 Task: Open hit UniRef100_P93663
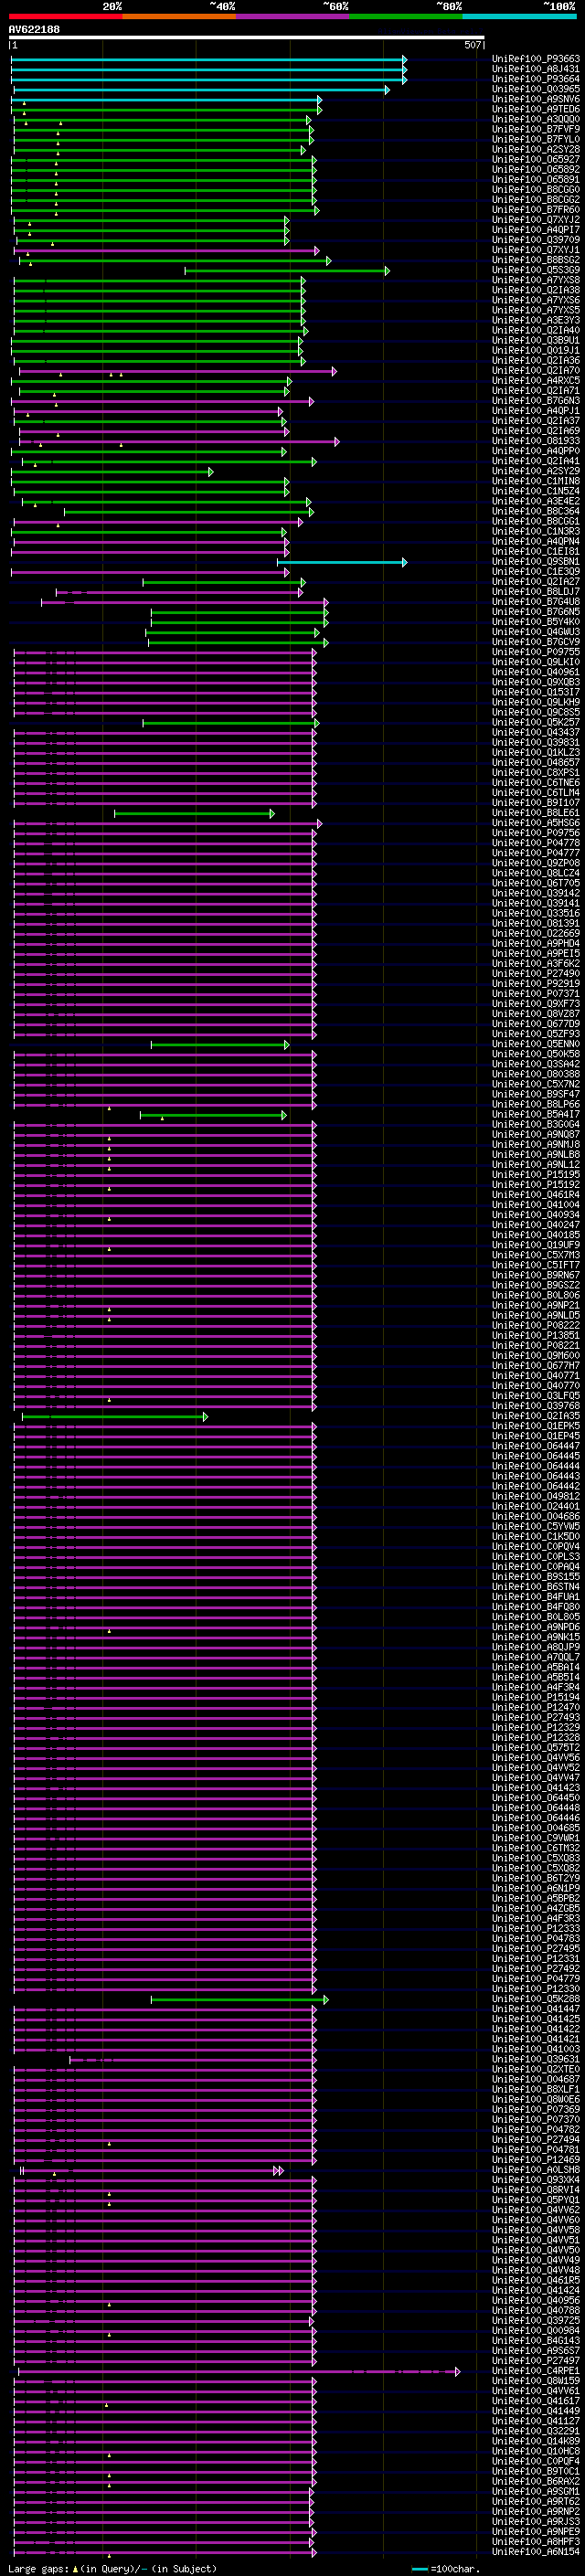[x=536, y=59]
